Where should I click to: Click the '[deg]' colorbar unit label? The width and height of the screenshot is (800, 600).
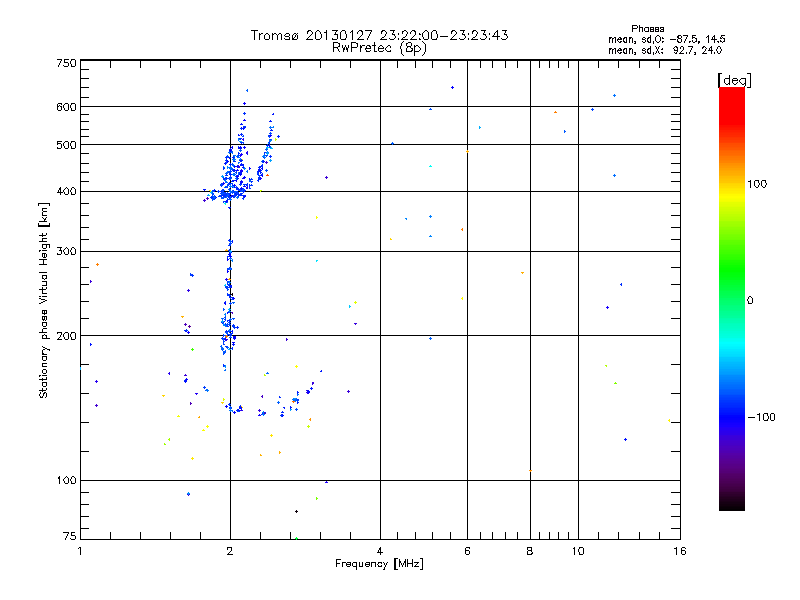point(734,80)
